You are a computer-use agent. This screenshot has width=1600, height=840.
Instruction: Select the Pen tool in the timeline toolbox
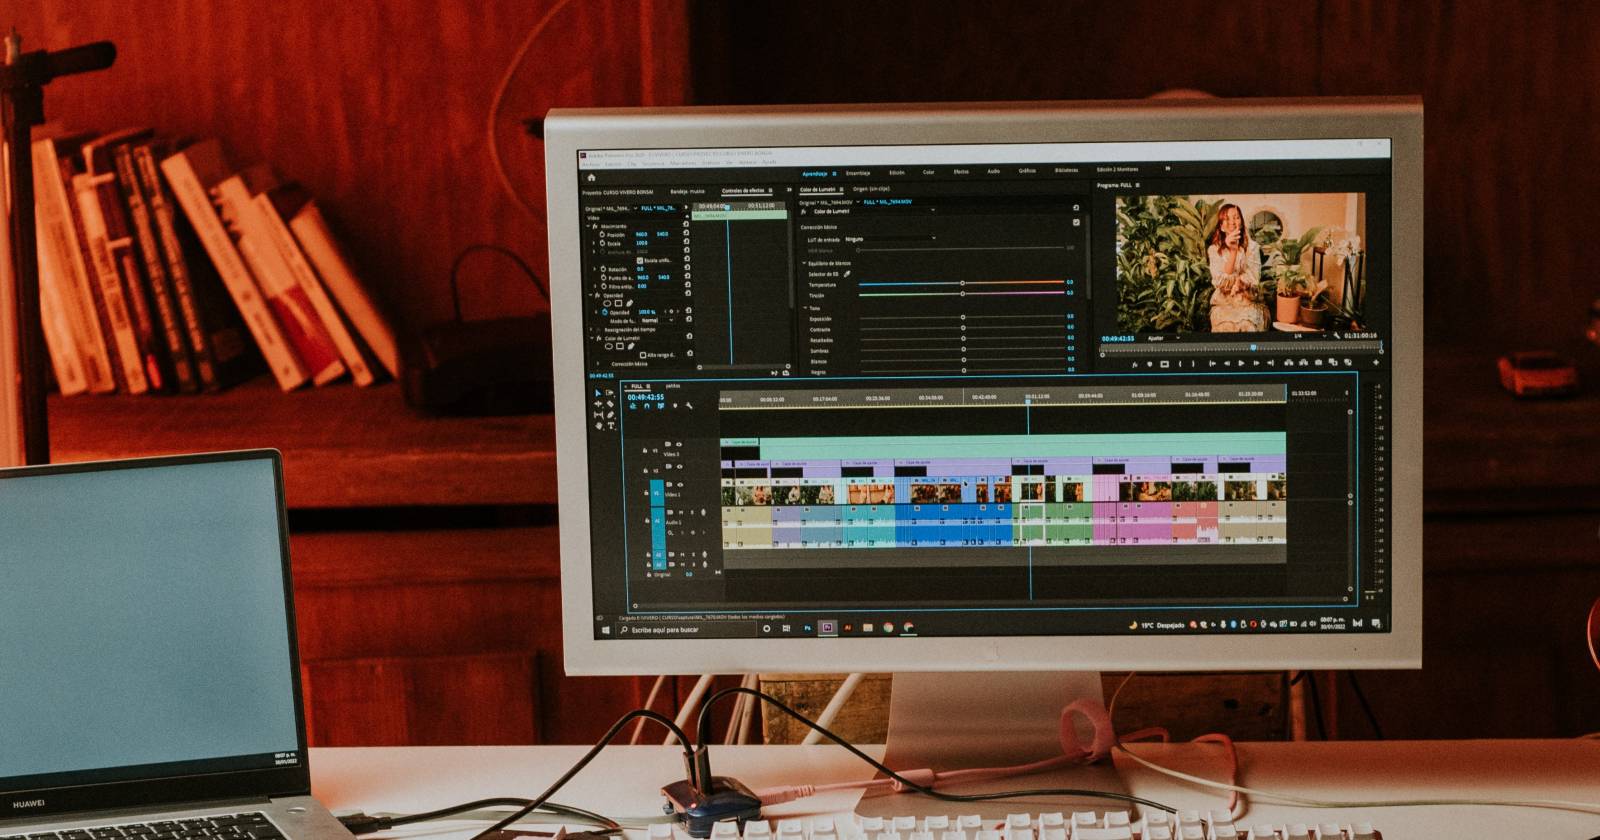[x=610, y=415]
